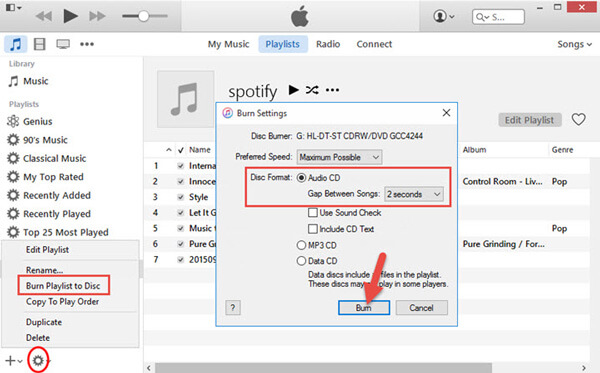The image size is (600, 373).
Task: Sort by the Genre column header
Action: click(562, 150)
